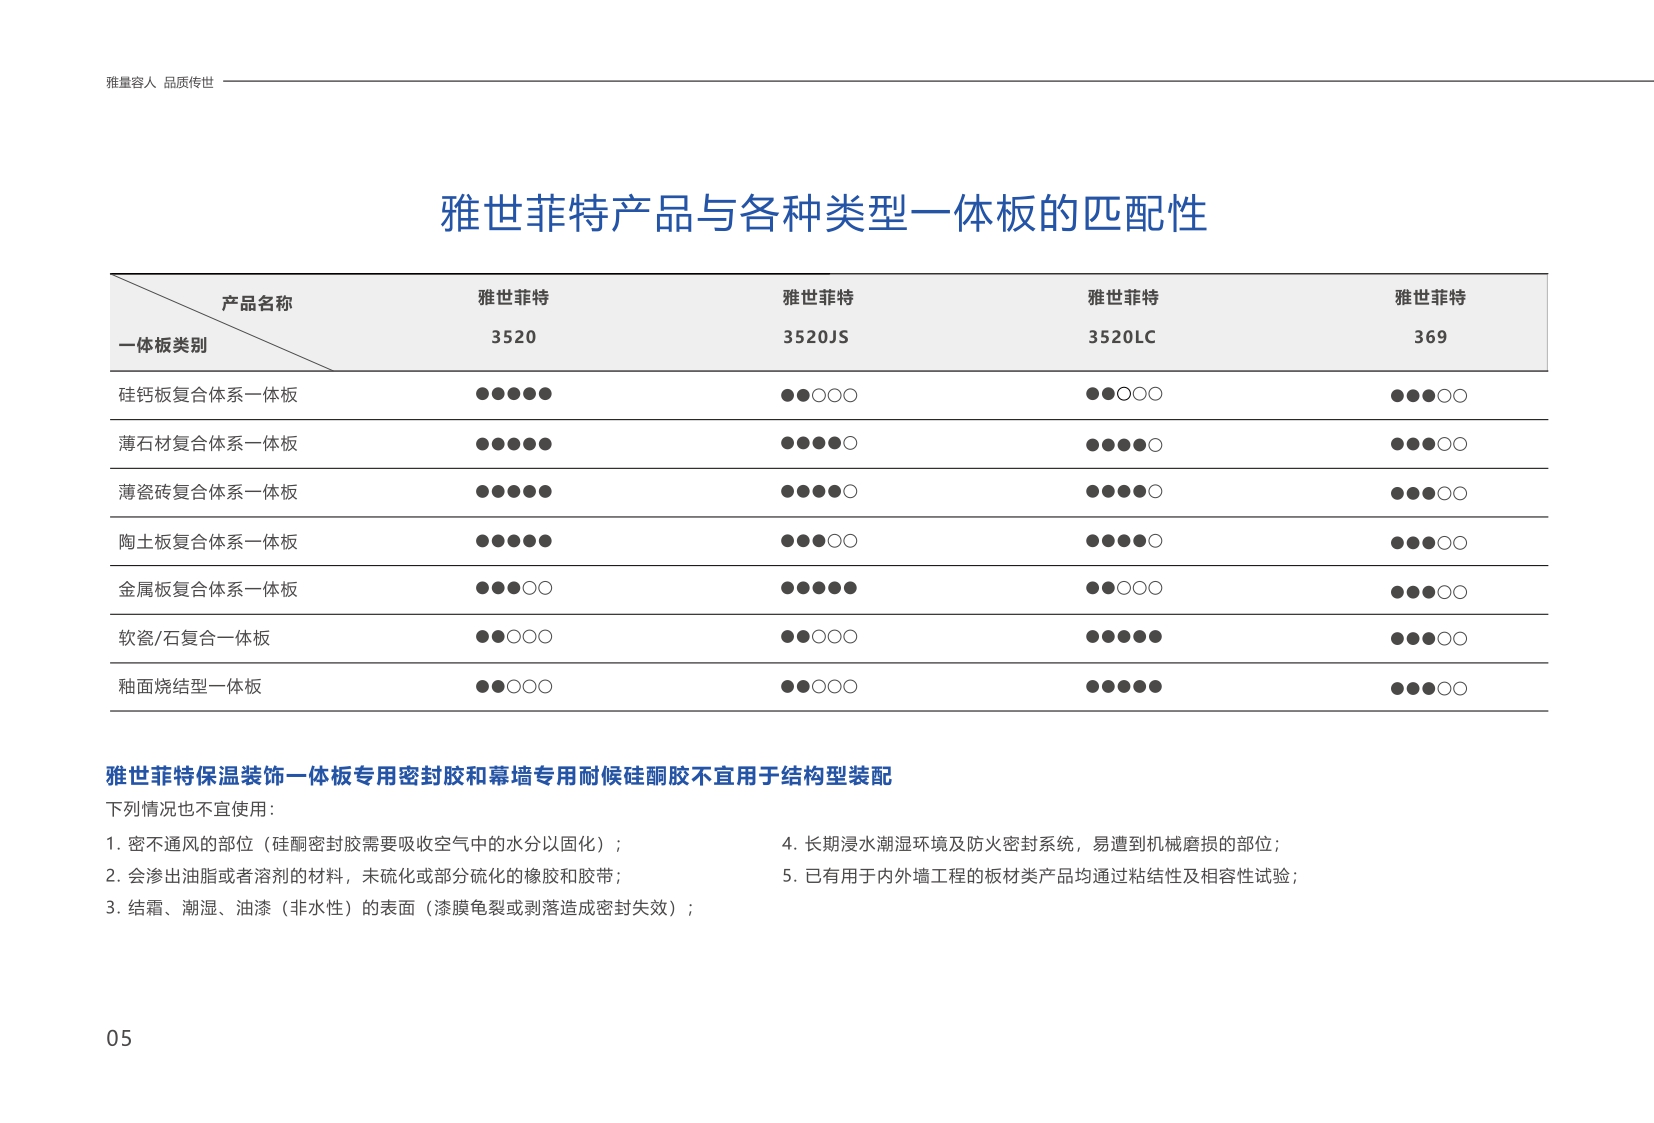This screenshot has width=1654, height=1123.
Task: Click the 3520 rating dots for 硅钙板复合体系一体板
Action: click(x=514, y=394)
